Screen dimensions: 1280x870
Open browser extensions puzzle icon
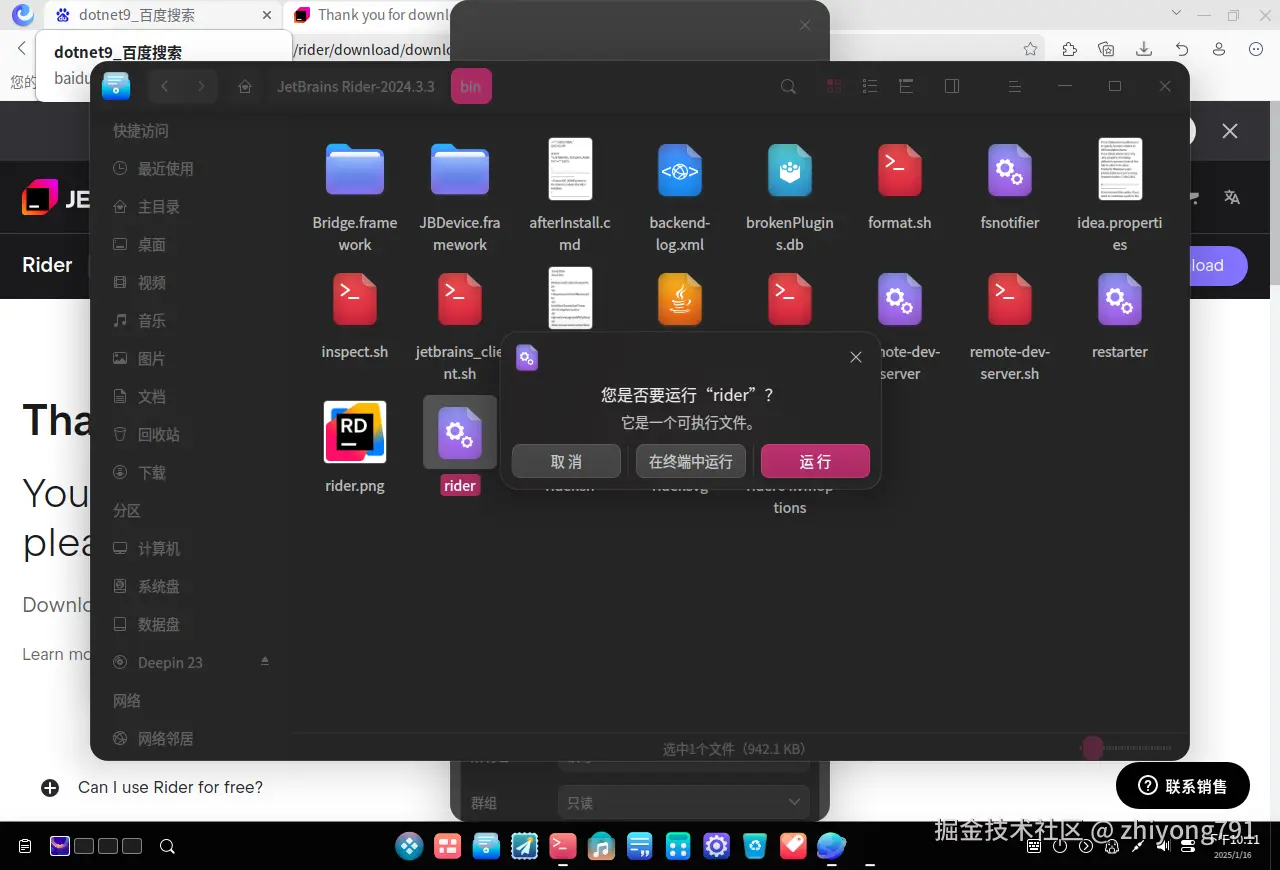1069,49
